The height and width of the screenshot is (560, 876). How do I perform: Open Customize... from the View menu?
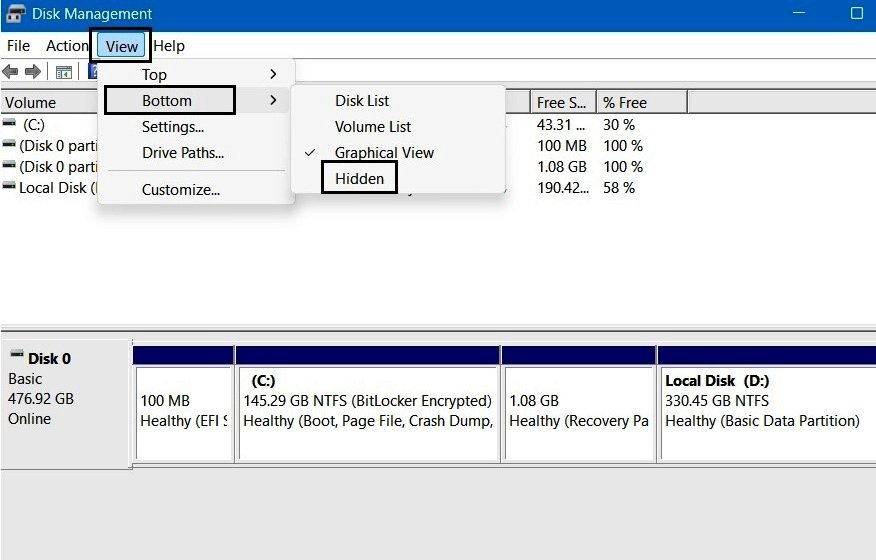coord(196,189)
